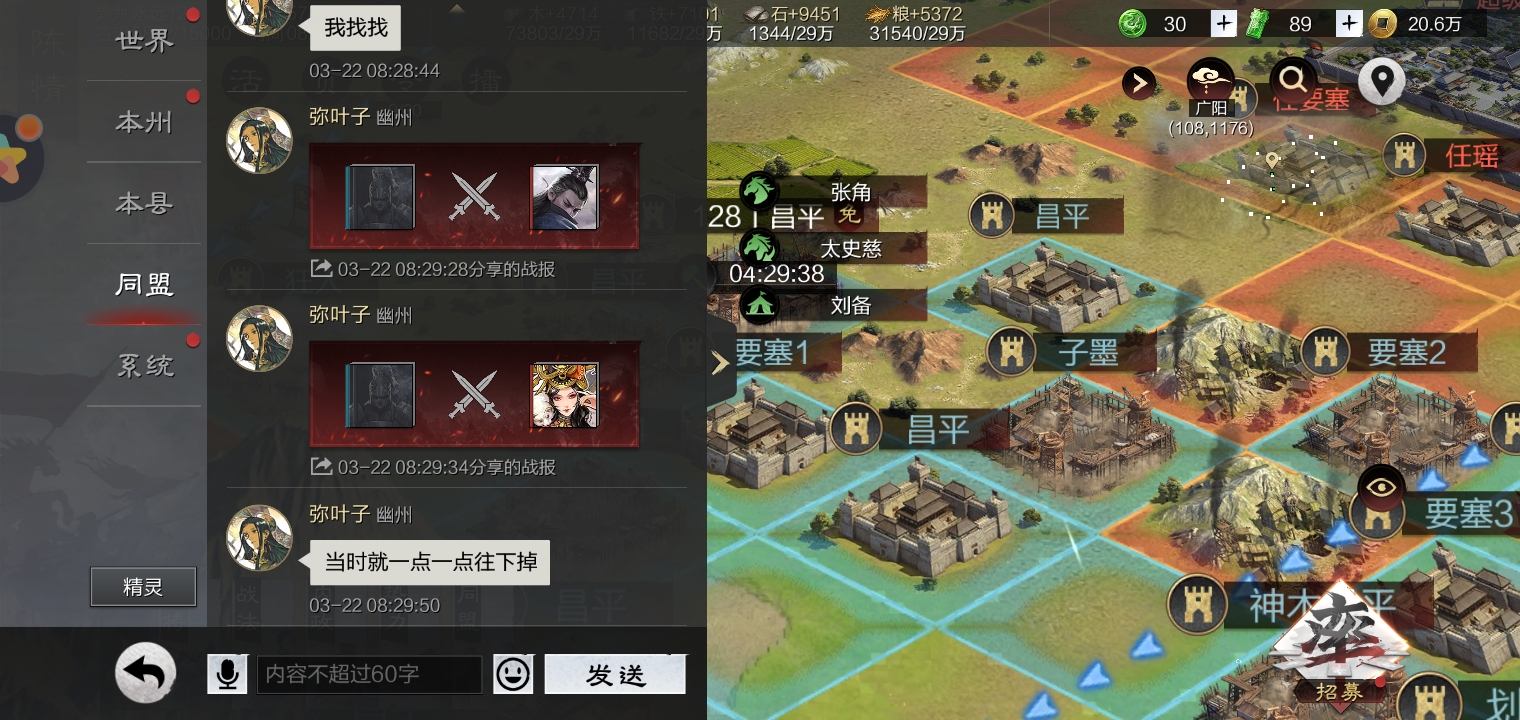The height and width of the screenshot is (720, 1520).
Task: Open the 08:29:34 shared battle report
Action: [474, 394]
